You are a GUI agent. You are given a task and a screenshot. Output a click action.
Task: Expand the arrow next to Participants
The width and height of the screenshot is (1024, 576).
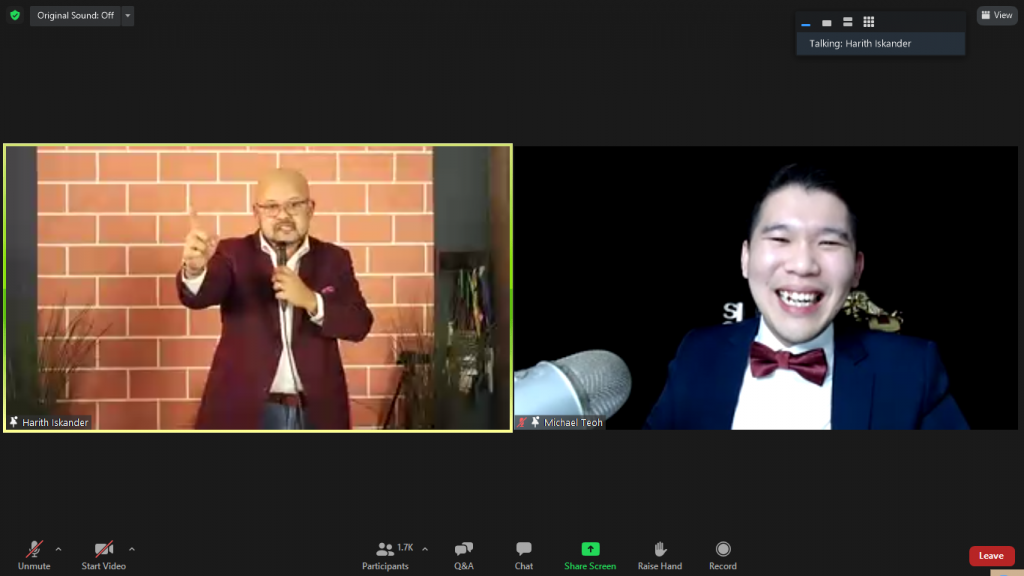point(425,549)
